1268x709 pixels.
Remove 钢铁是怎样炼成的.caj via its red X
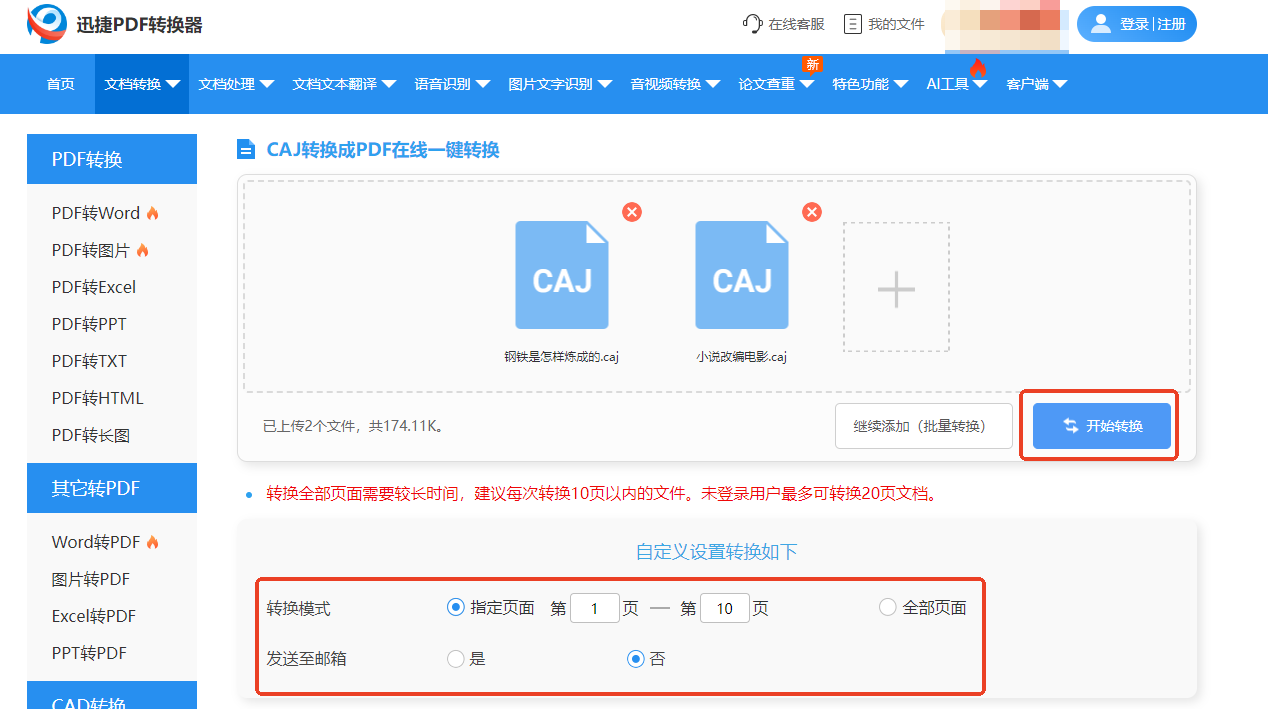632,212
